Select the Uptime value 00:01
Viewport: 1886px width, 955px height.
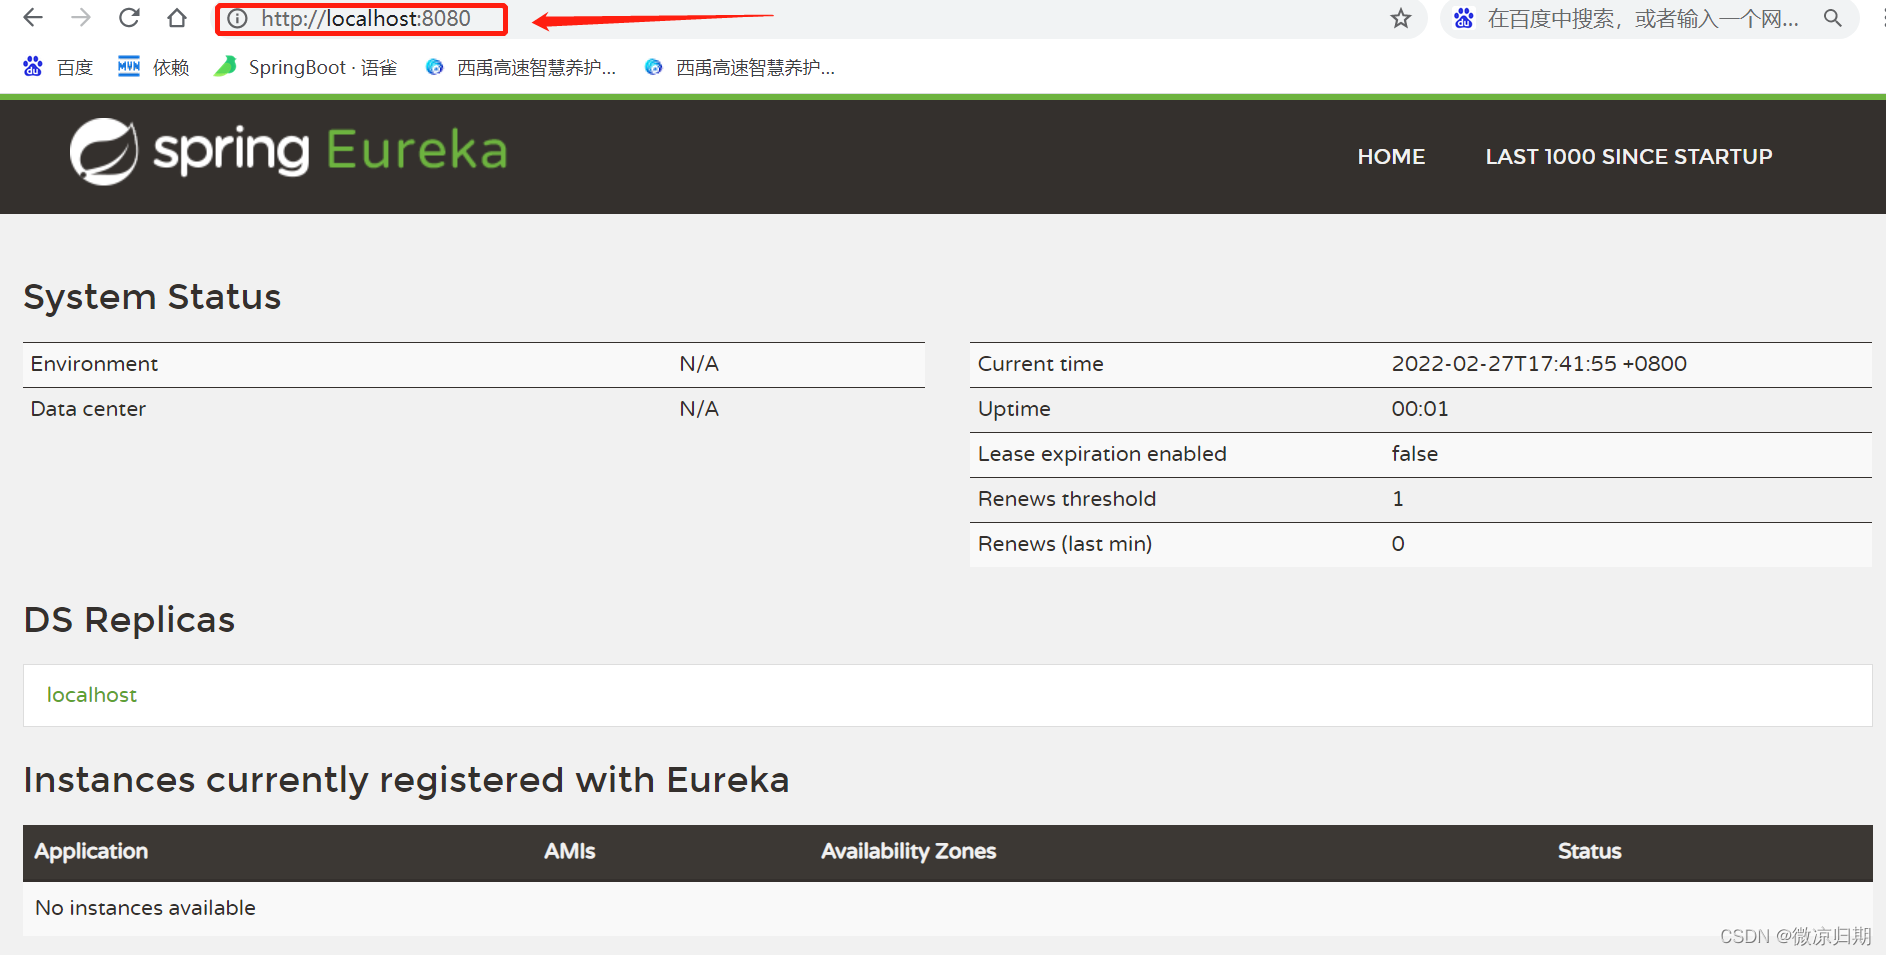[x=1420, y=409]
